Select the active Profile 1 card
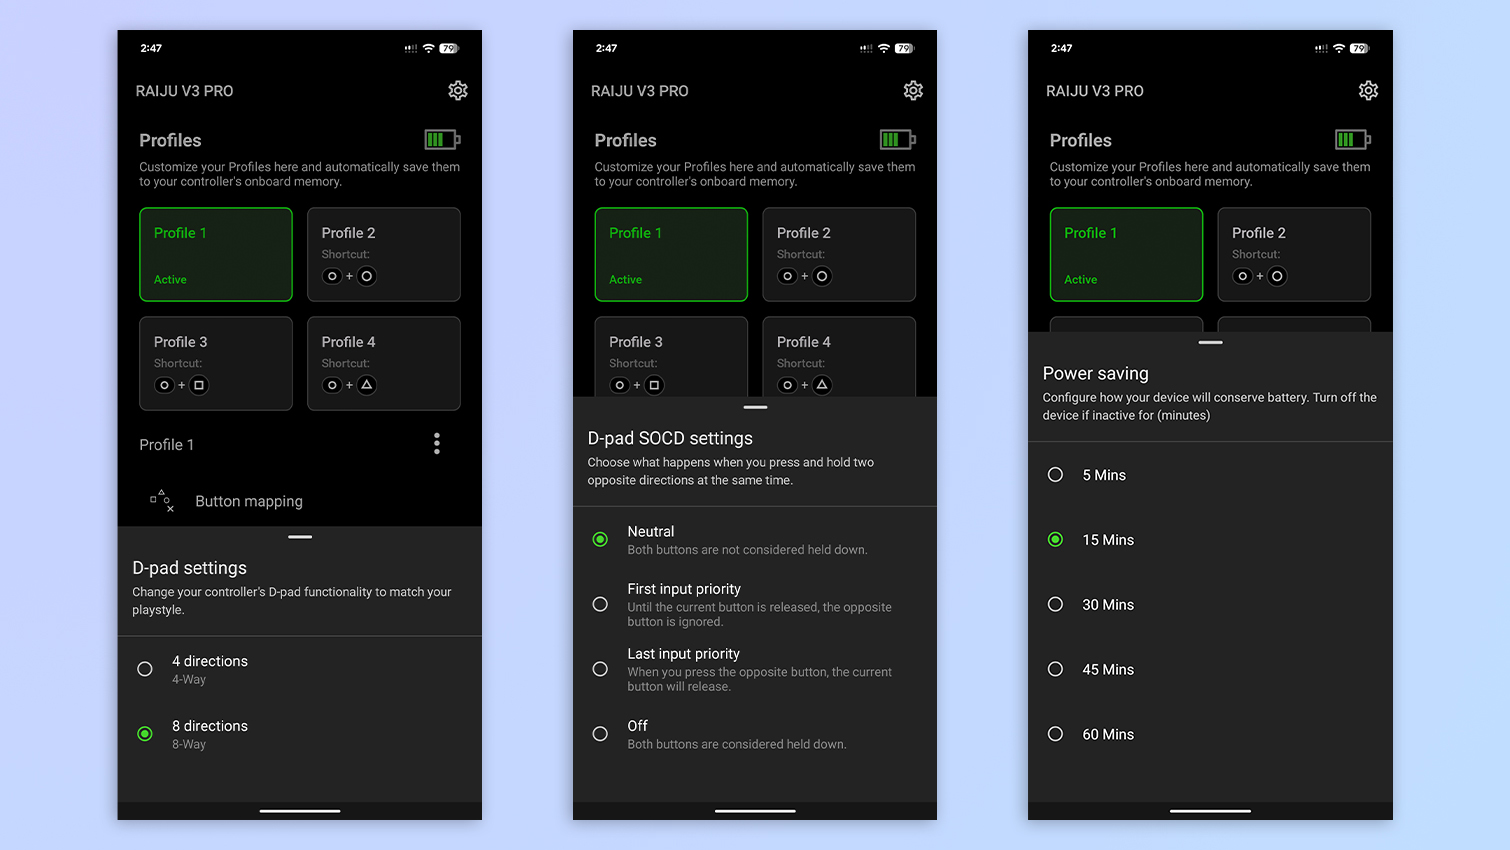Screen dimensions: 1510x850 (216, 254)
